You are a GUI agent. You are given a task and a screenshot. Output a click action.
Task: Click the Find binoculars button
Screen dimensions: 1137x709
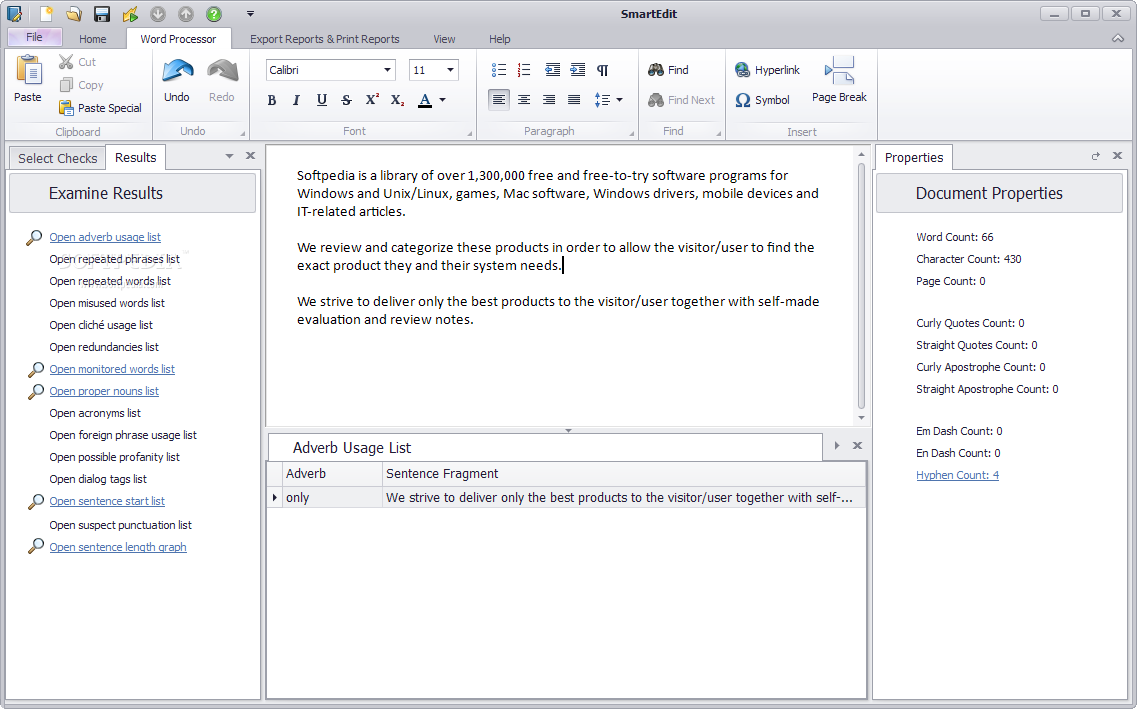tap(669, 70)
